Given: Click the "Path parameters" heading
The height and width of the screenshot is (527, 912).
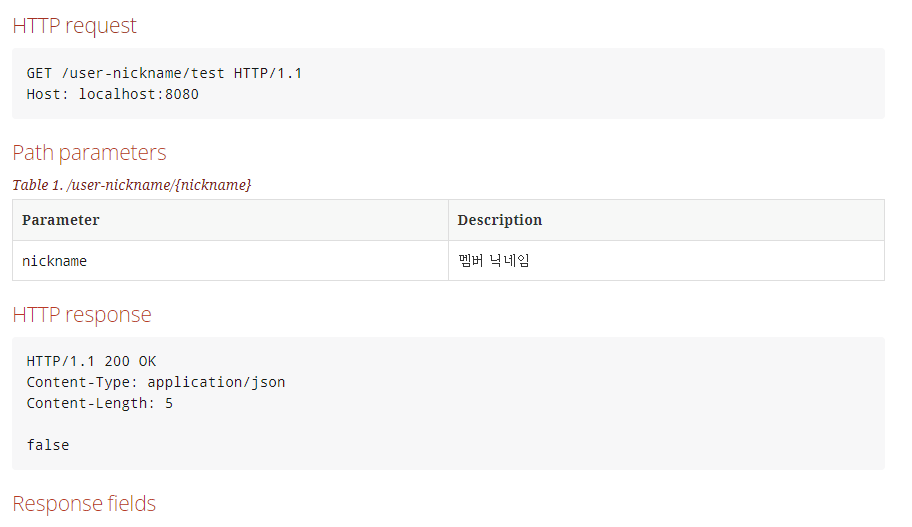Looking at the screenshot, I should pos(89,153).
